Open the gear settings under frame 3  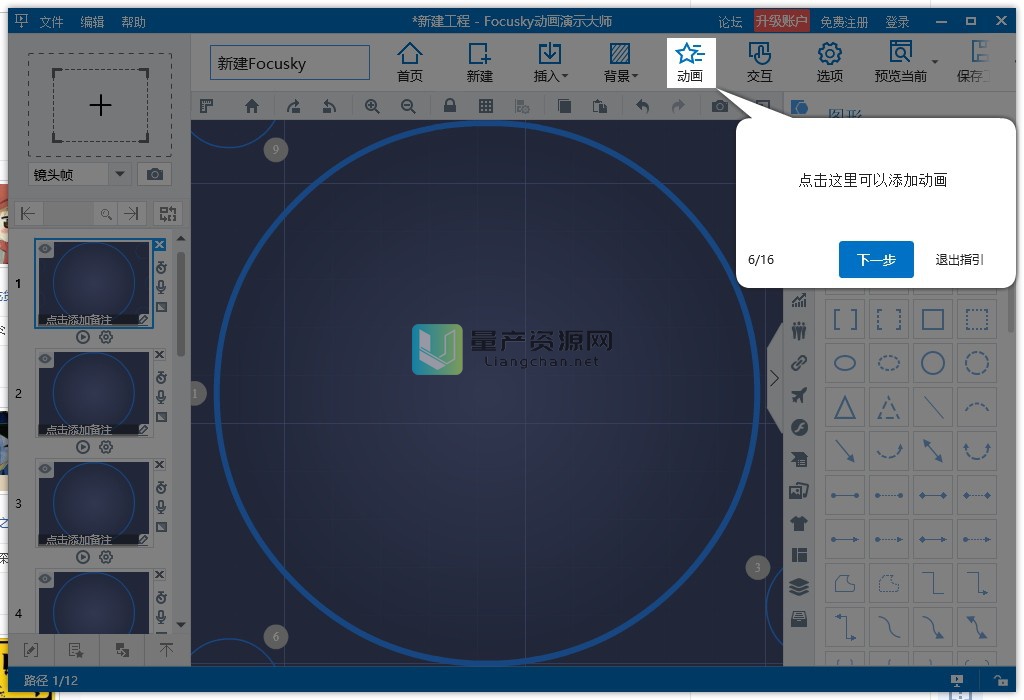[106, 557]
